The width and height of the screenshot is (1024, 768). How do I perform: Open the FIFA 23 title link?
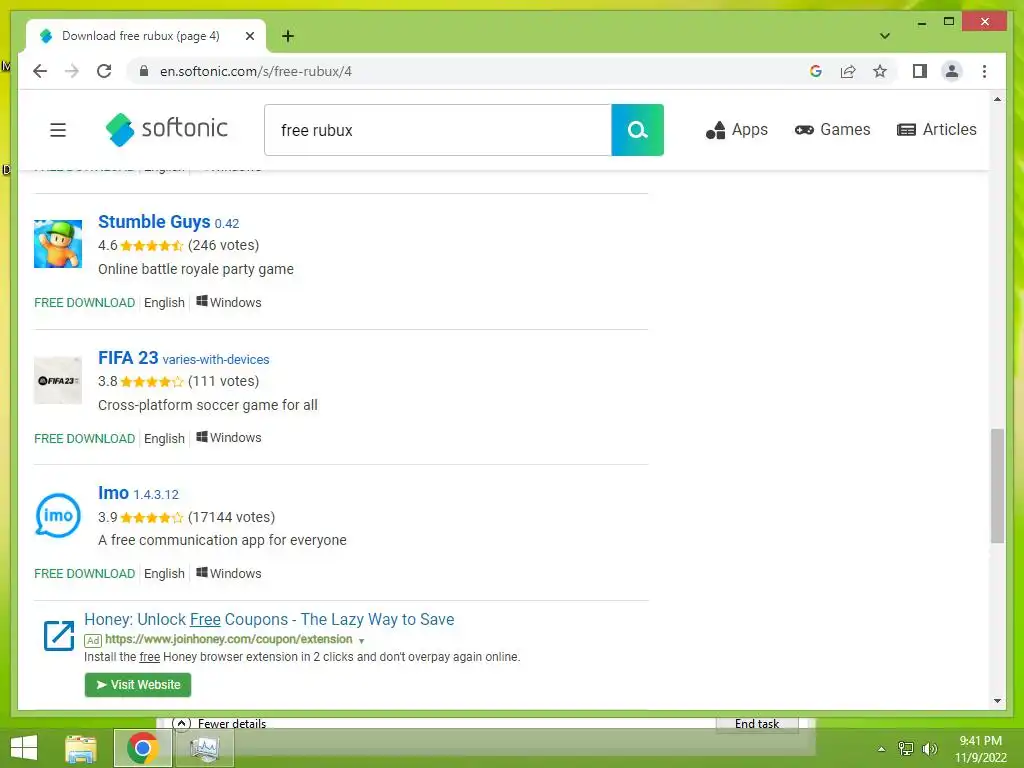pos(128,358)
